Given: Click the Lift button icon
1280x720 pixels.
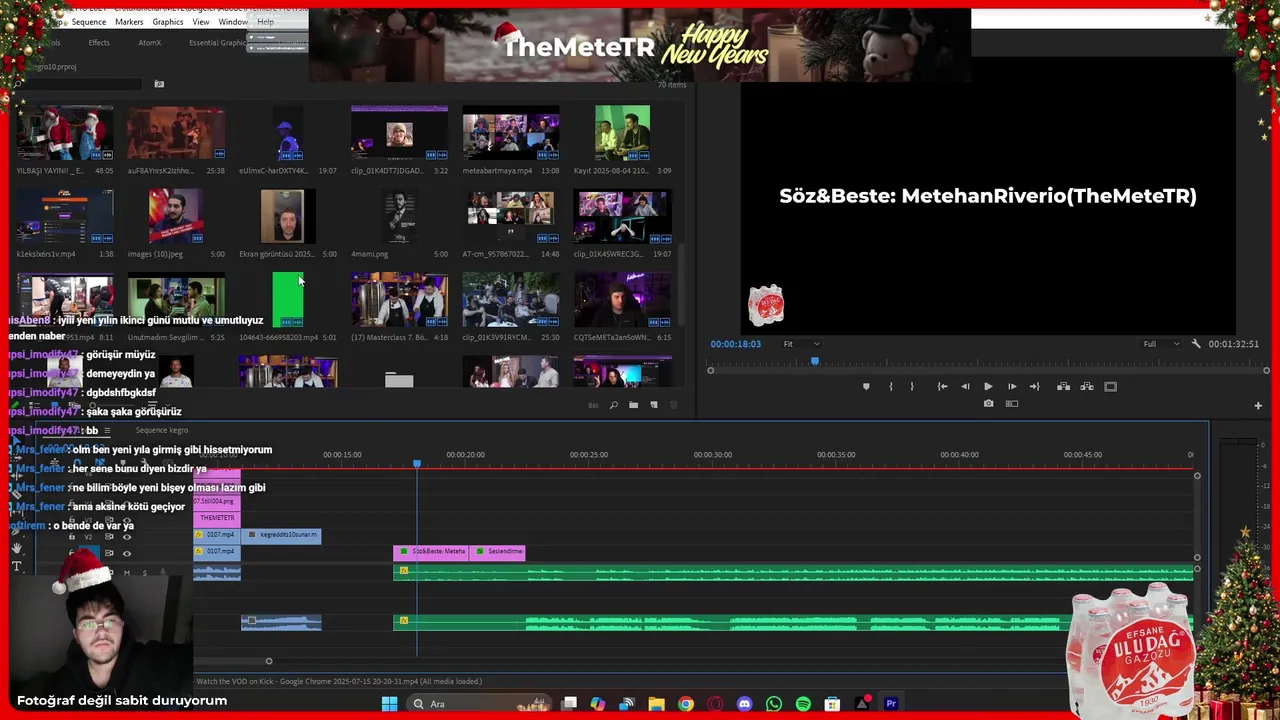Looking at the screenshot, I should (1063, 386).
